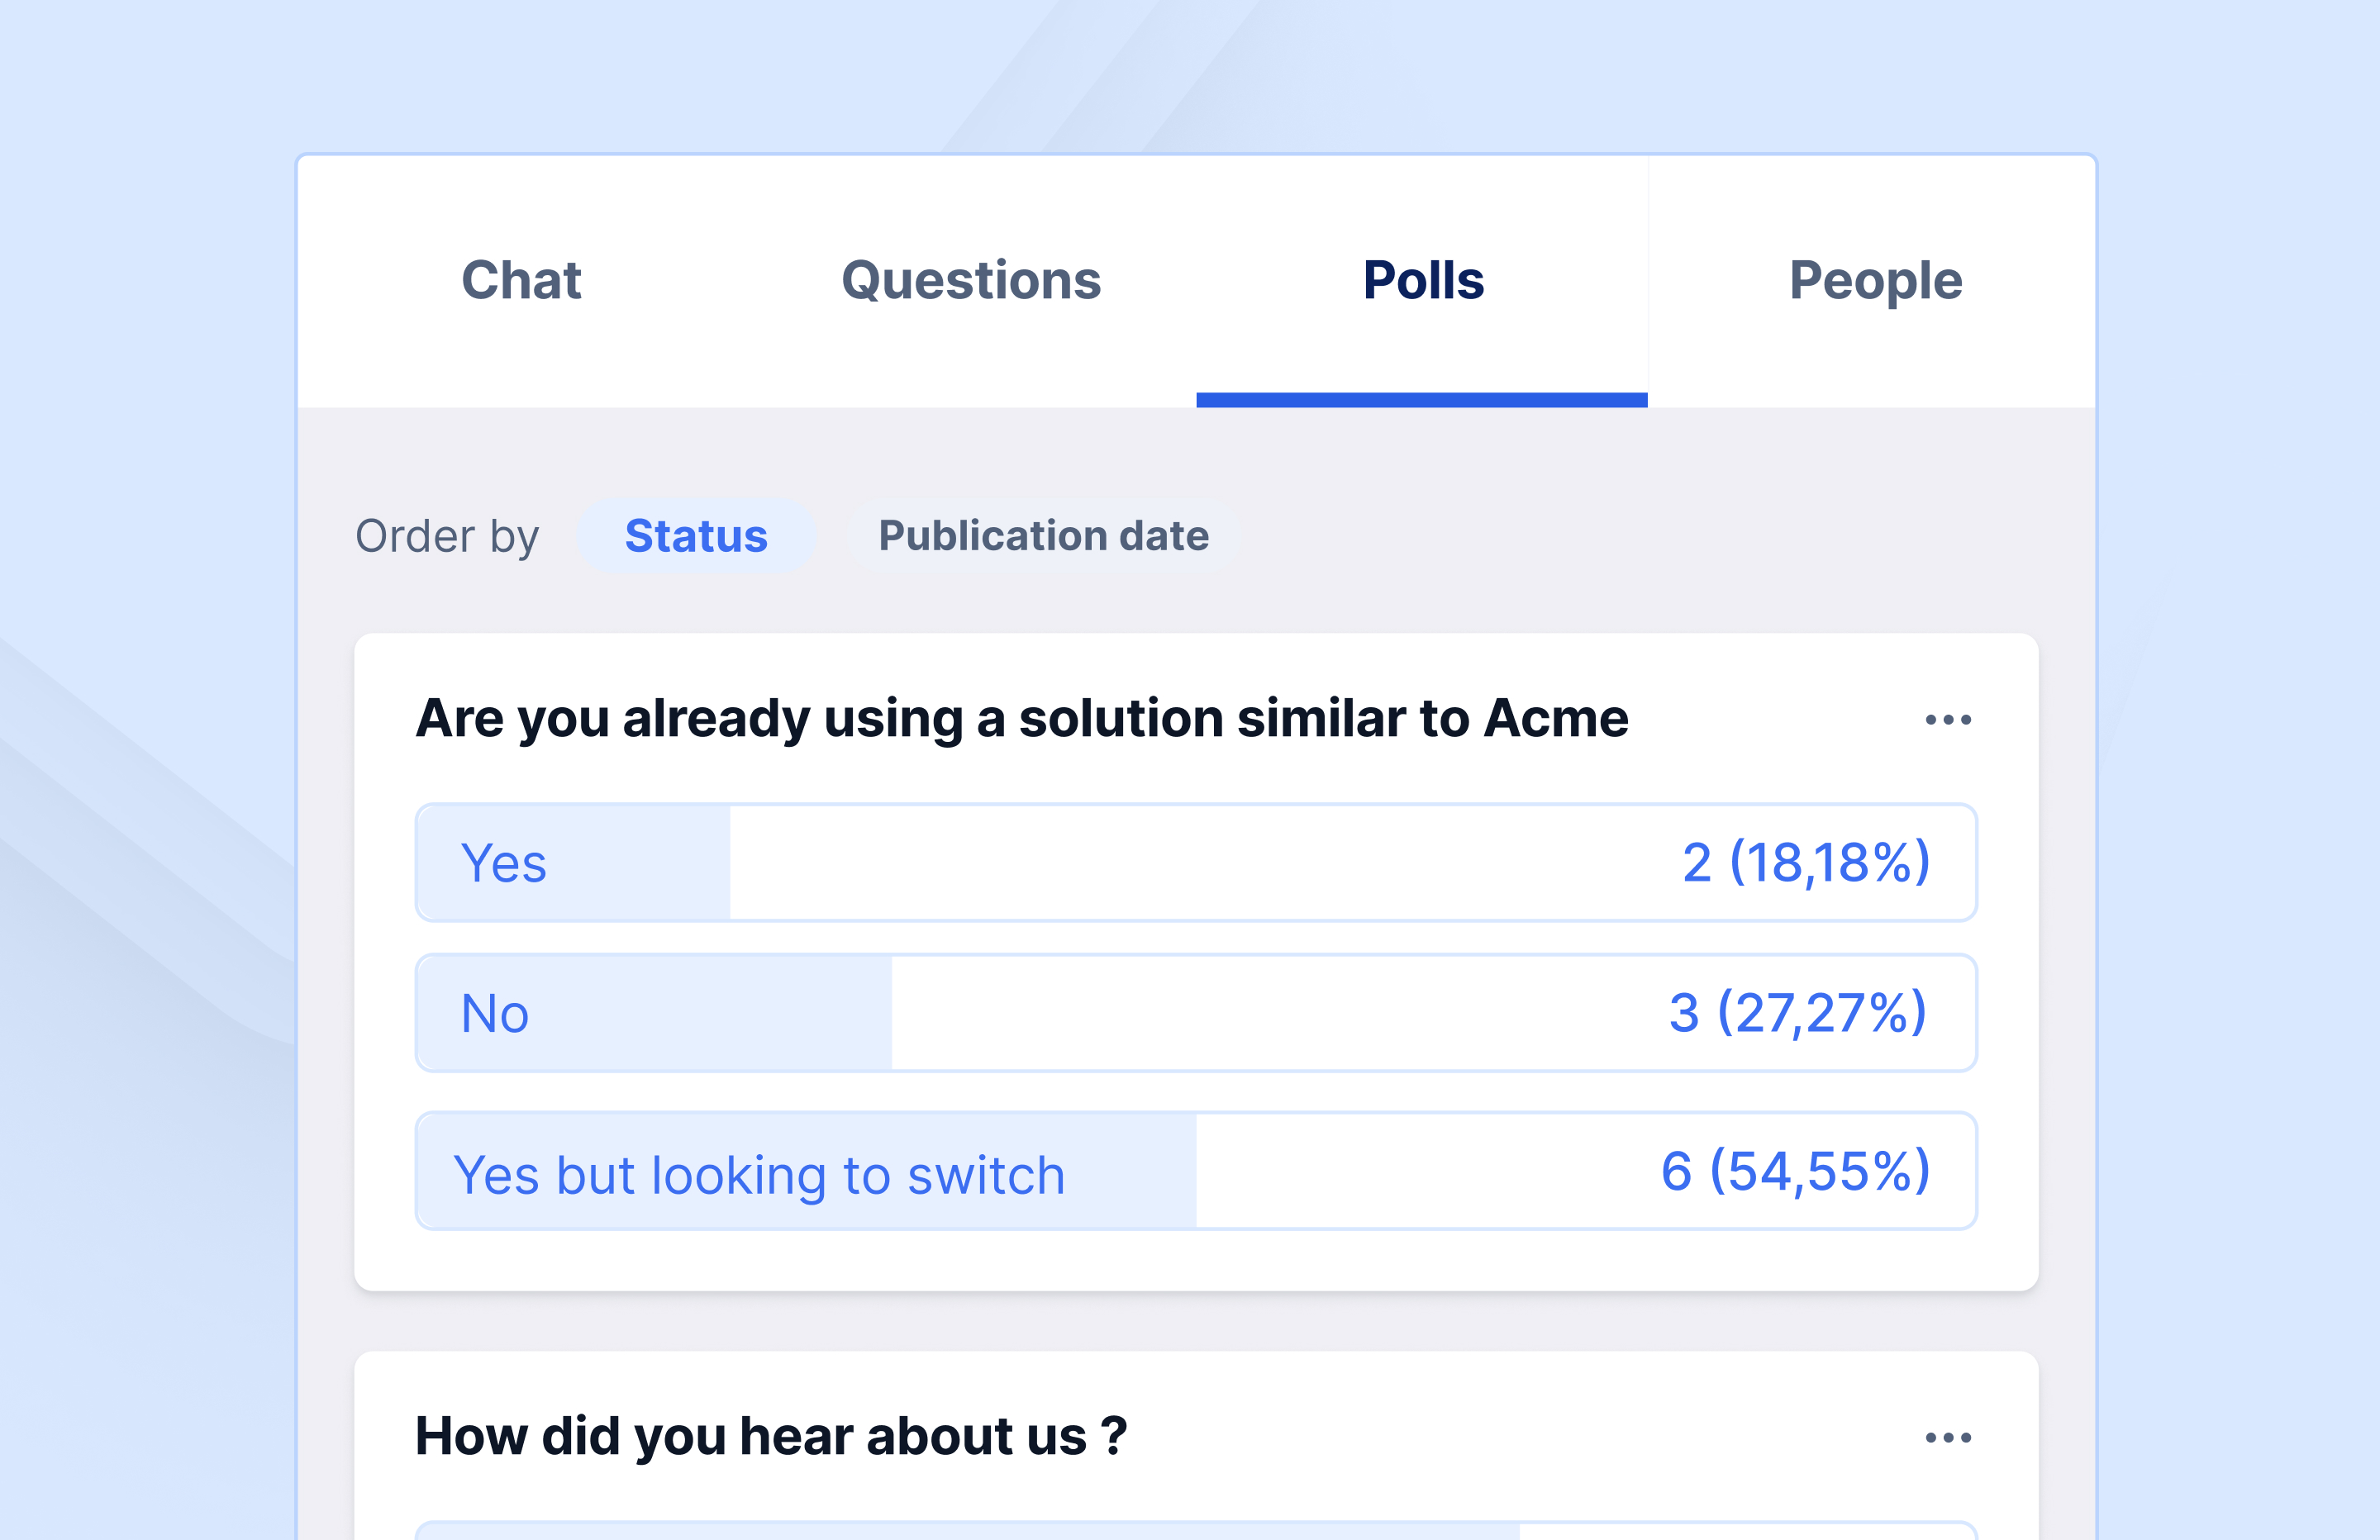Click the 'Order by' label
Viewport: 2380px width, 1540px height.
tap(447, 536)
